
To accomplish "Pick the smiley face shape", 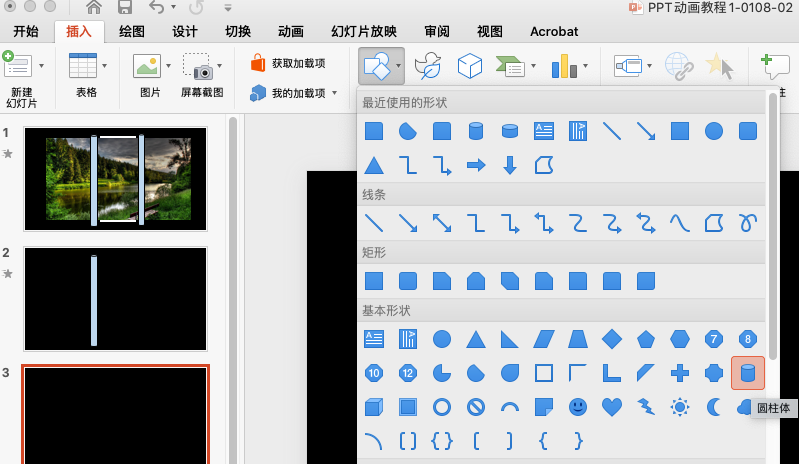I will pos(578,407).
